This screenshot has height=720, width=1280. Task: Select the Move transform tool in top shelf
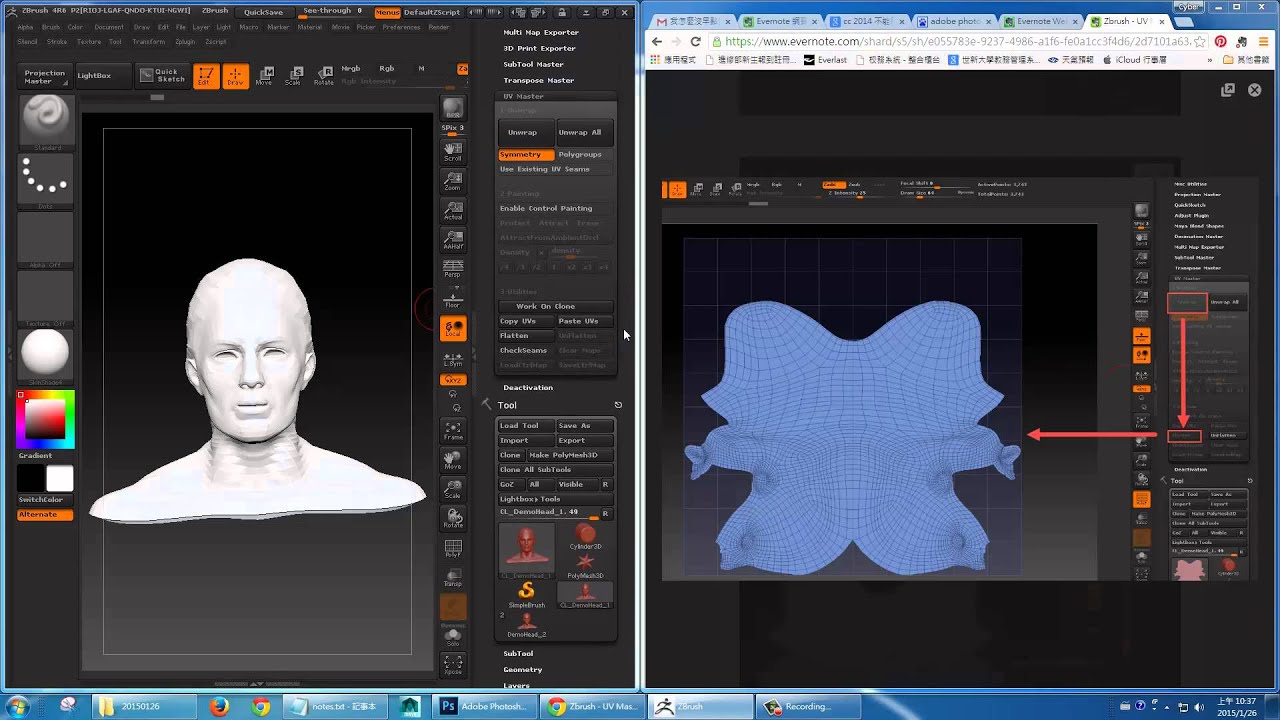264,75
